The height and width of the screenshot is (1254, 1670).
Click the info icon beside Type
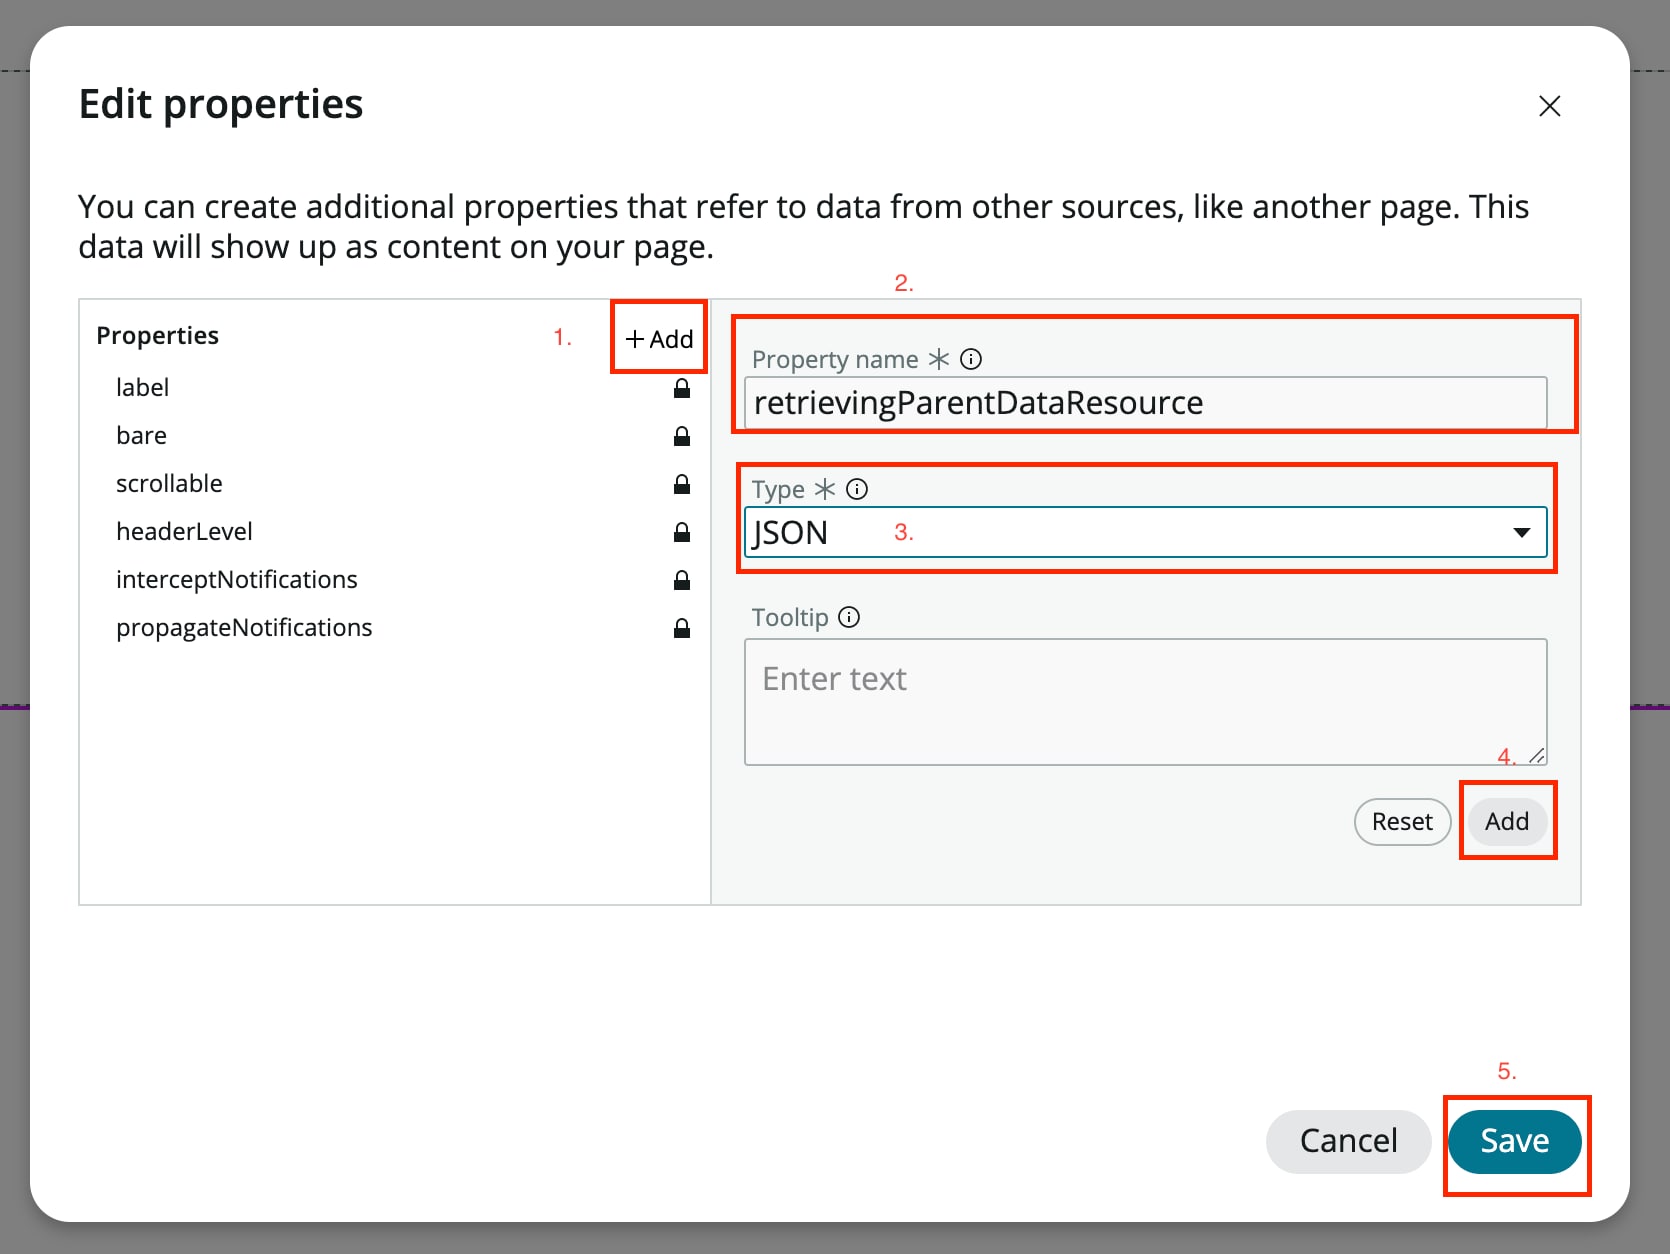(x=856, y=489)
